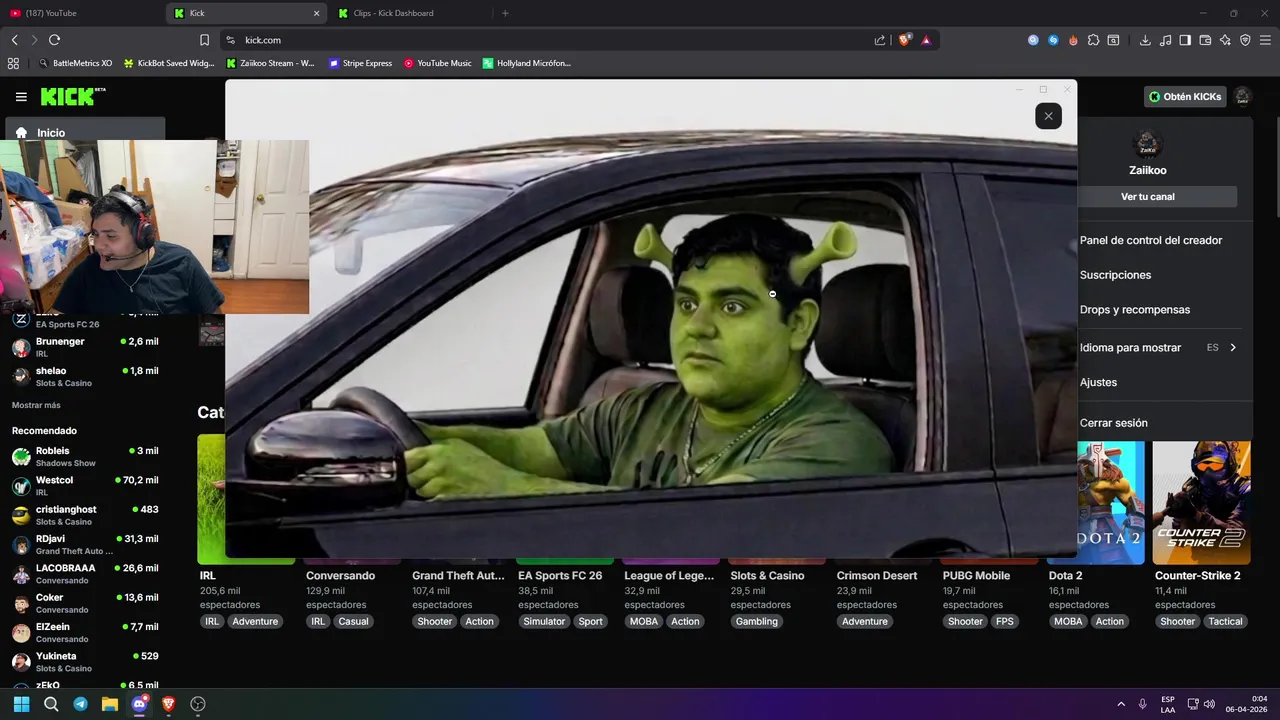Open LACOBRAAA recommended channel
The image size is (1280, 720).
click(x=85, y=574)
